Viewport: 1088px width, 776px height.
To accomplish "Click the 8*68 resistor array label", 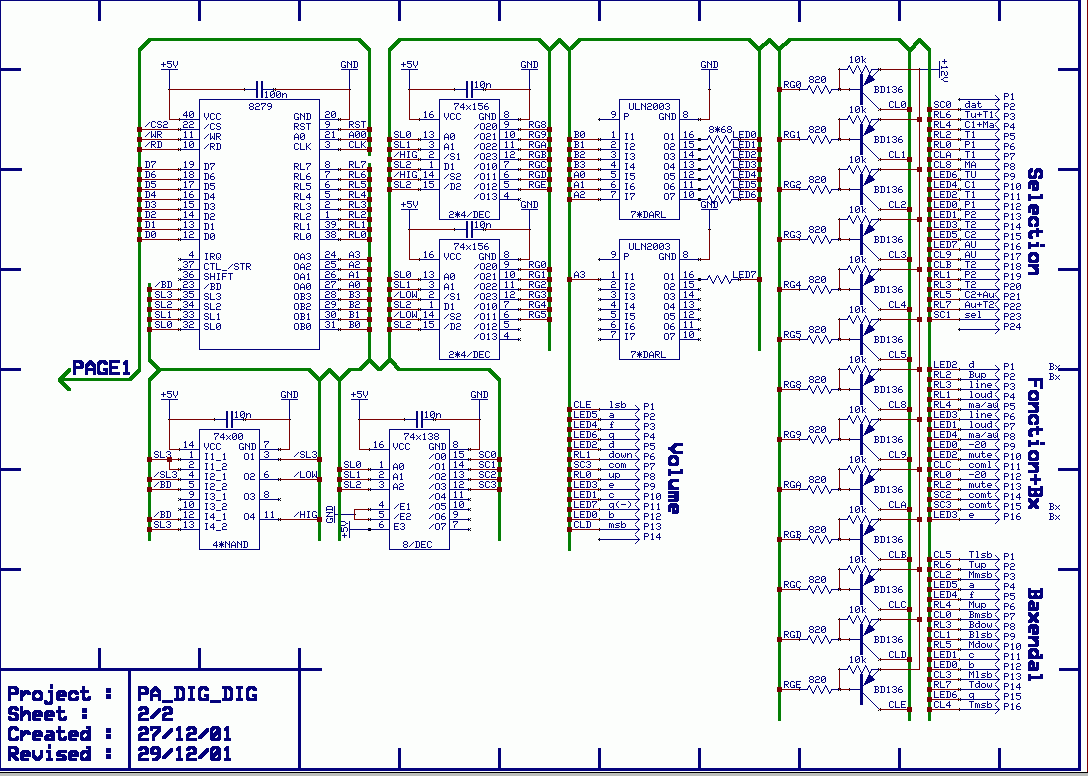I will pos(720,130).
